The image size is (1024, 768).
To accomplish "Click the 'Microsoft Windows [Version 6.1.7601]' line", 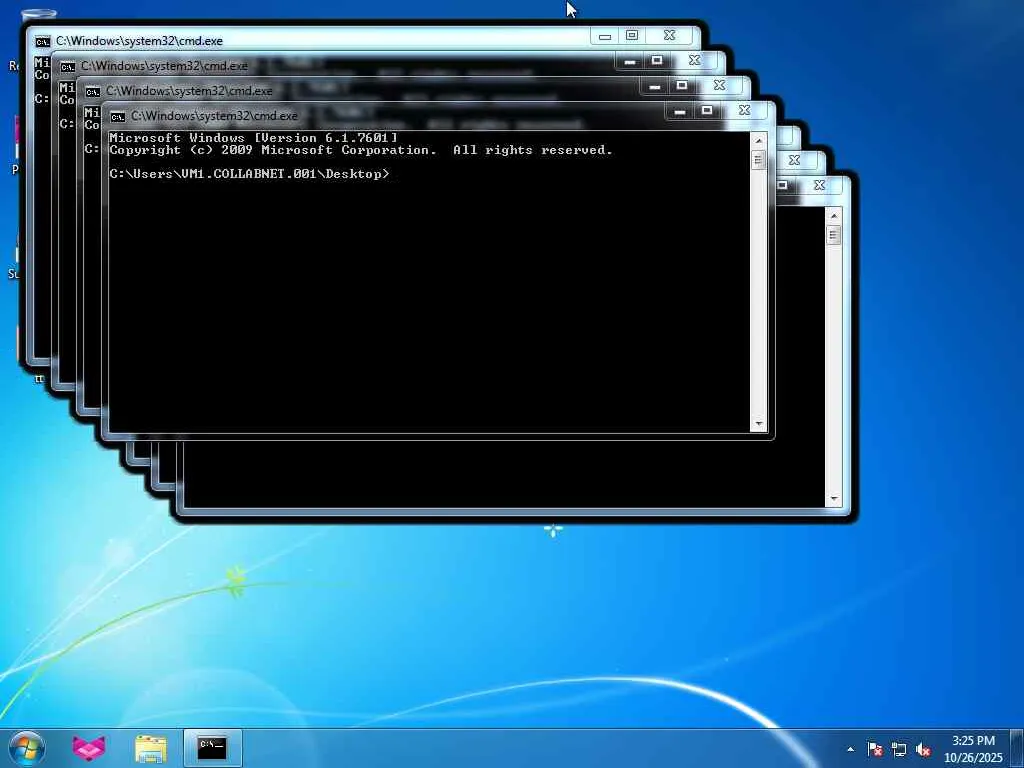I will tap(253, 138).
